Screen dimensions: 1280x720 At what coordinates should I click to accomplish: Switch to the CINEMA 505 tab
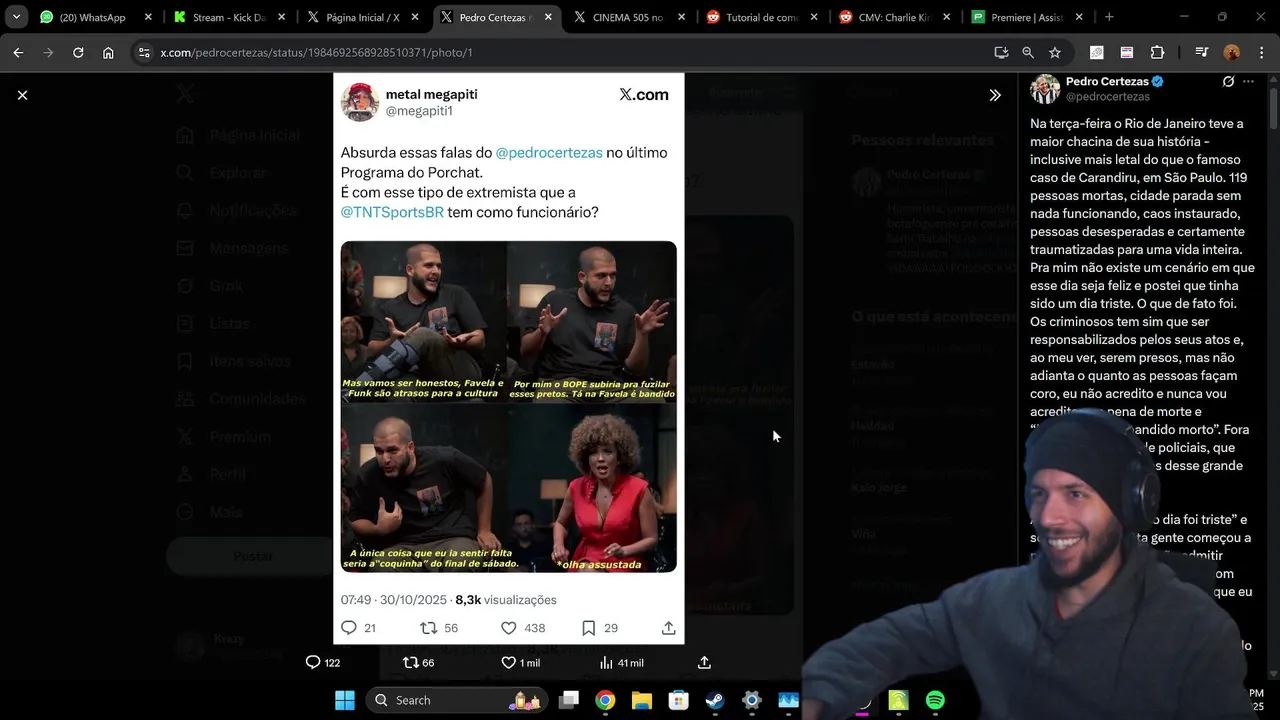[627, 17]
